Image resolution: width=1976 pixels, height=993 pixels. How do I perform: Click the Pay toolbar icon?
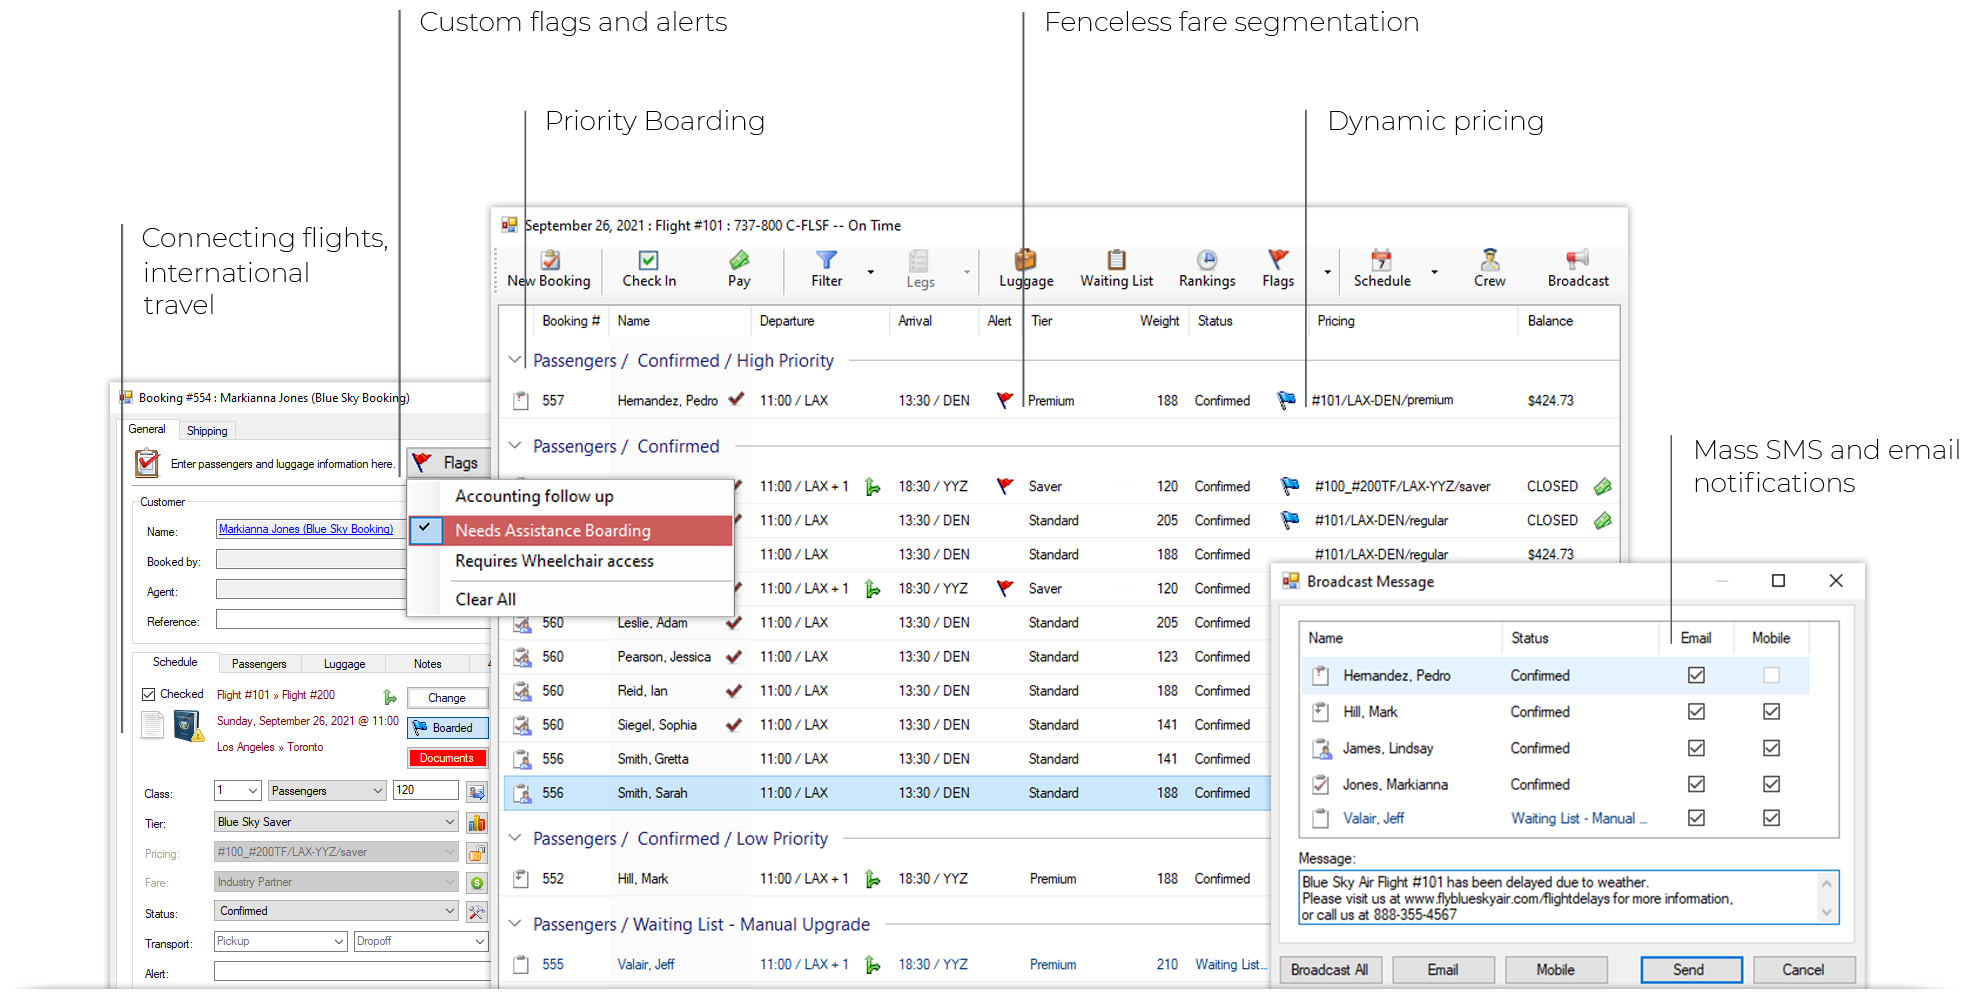pos(739,261)
